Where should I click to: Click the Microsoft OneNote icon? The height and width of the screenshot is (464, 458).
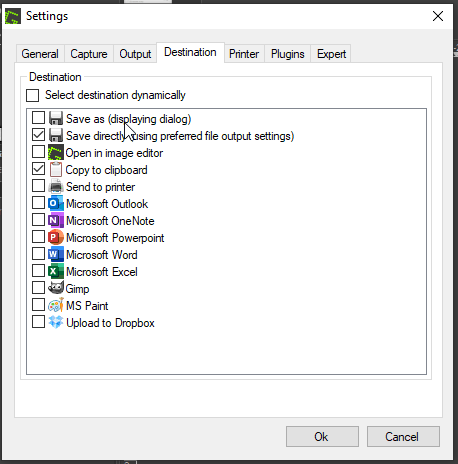click(56, 221)
